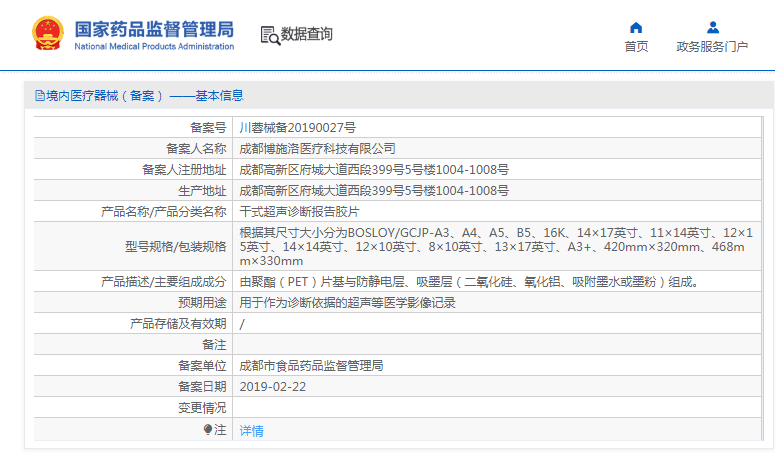Click the 政务服务门户 person icon

coord(712,27)
